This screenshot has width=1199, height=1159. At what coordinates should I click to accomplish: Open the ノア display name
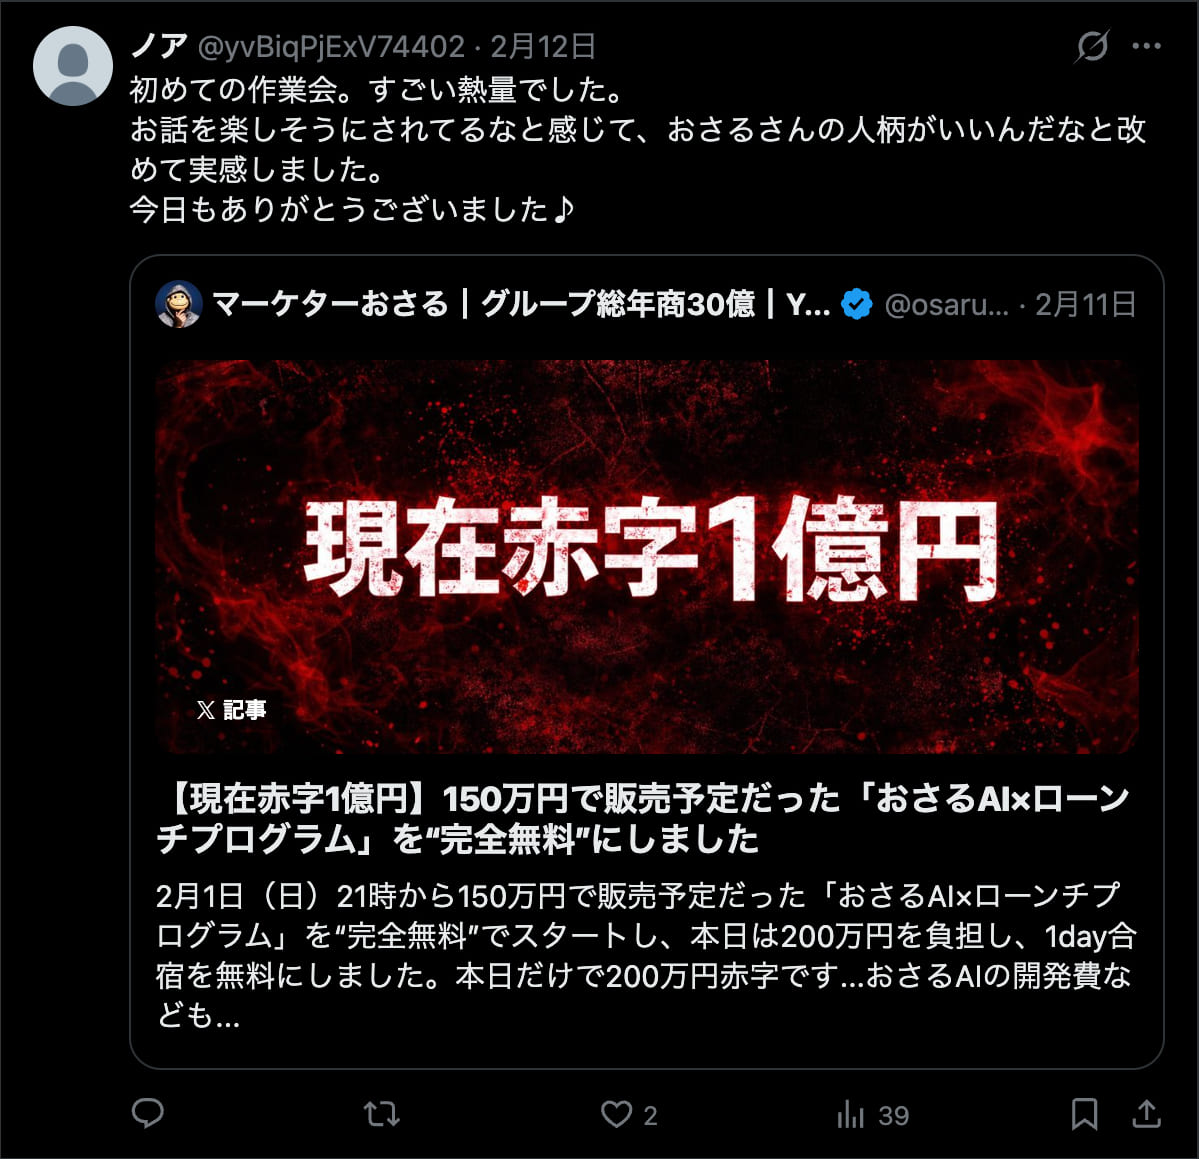[x=159, y=47]
